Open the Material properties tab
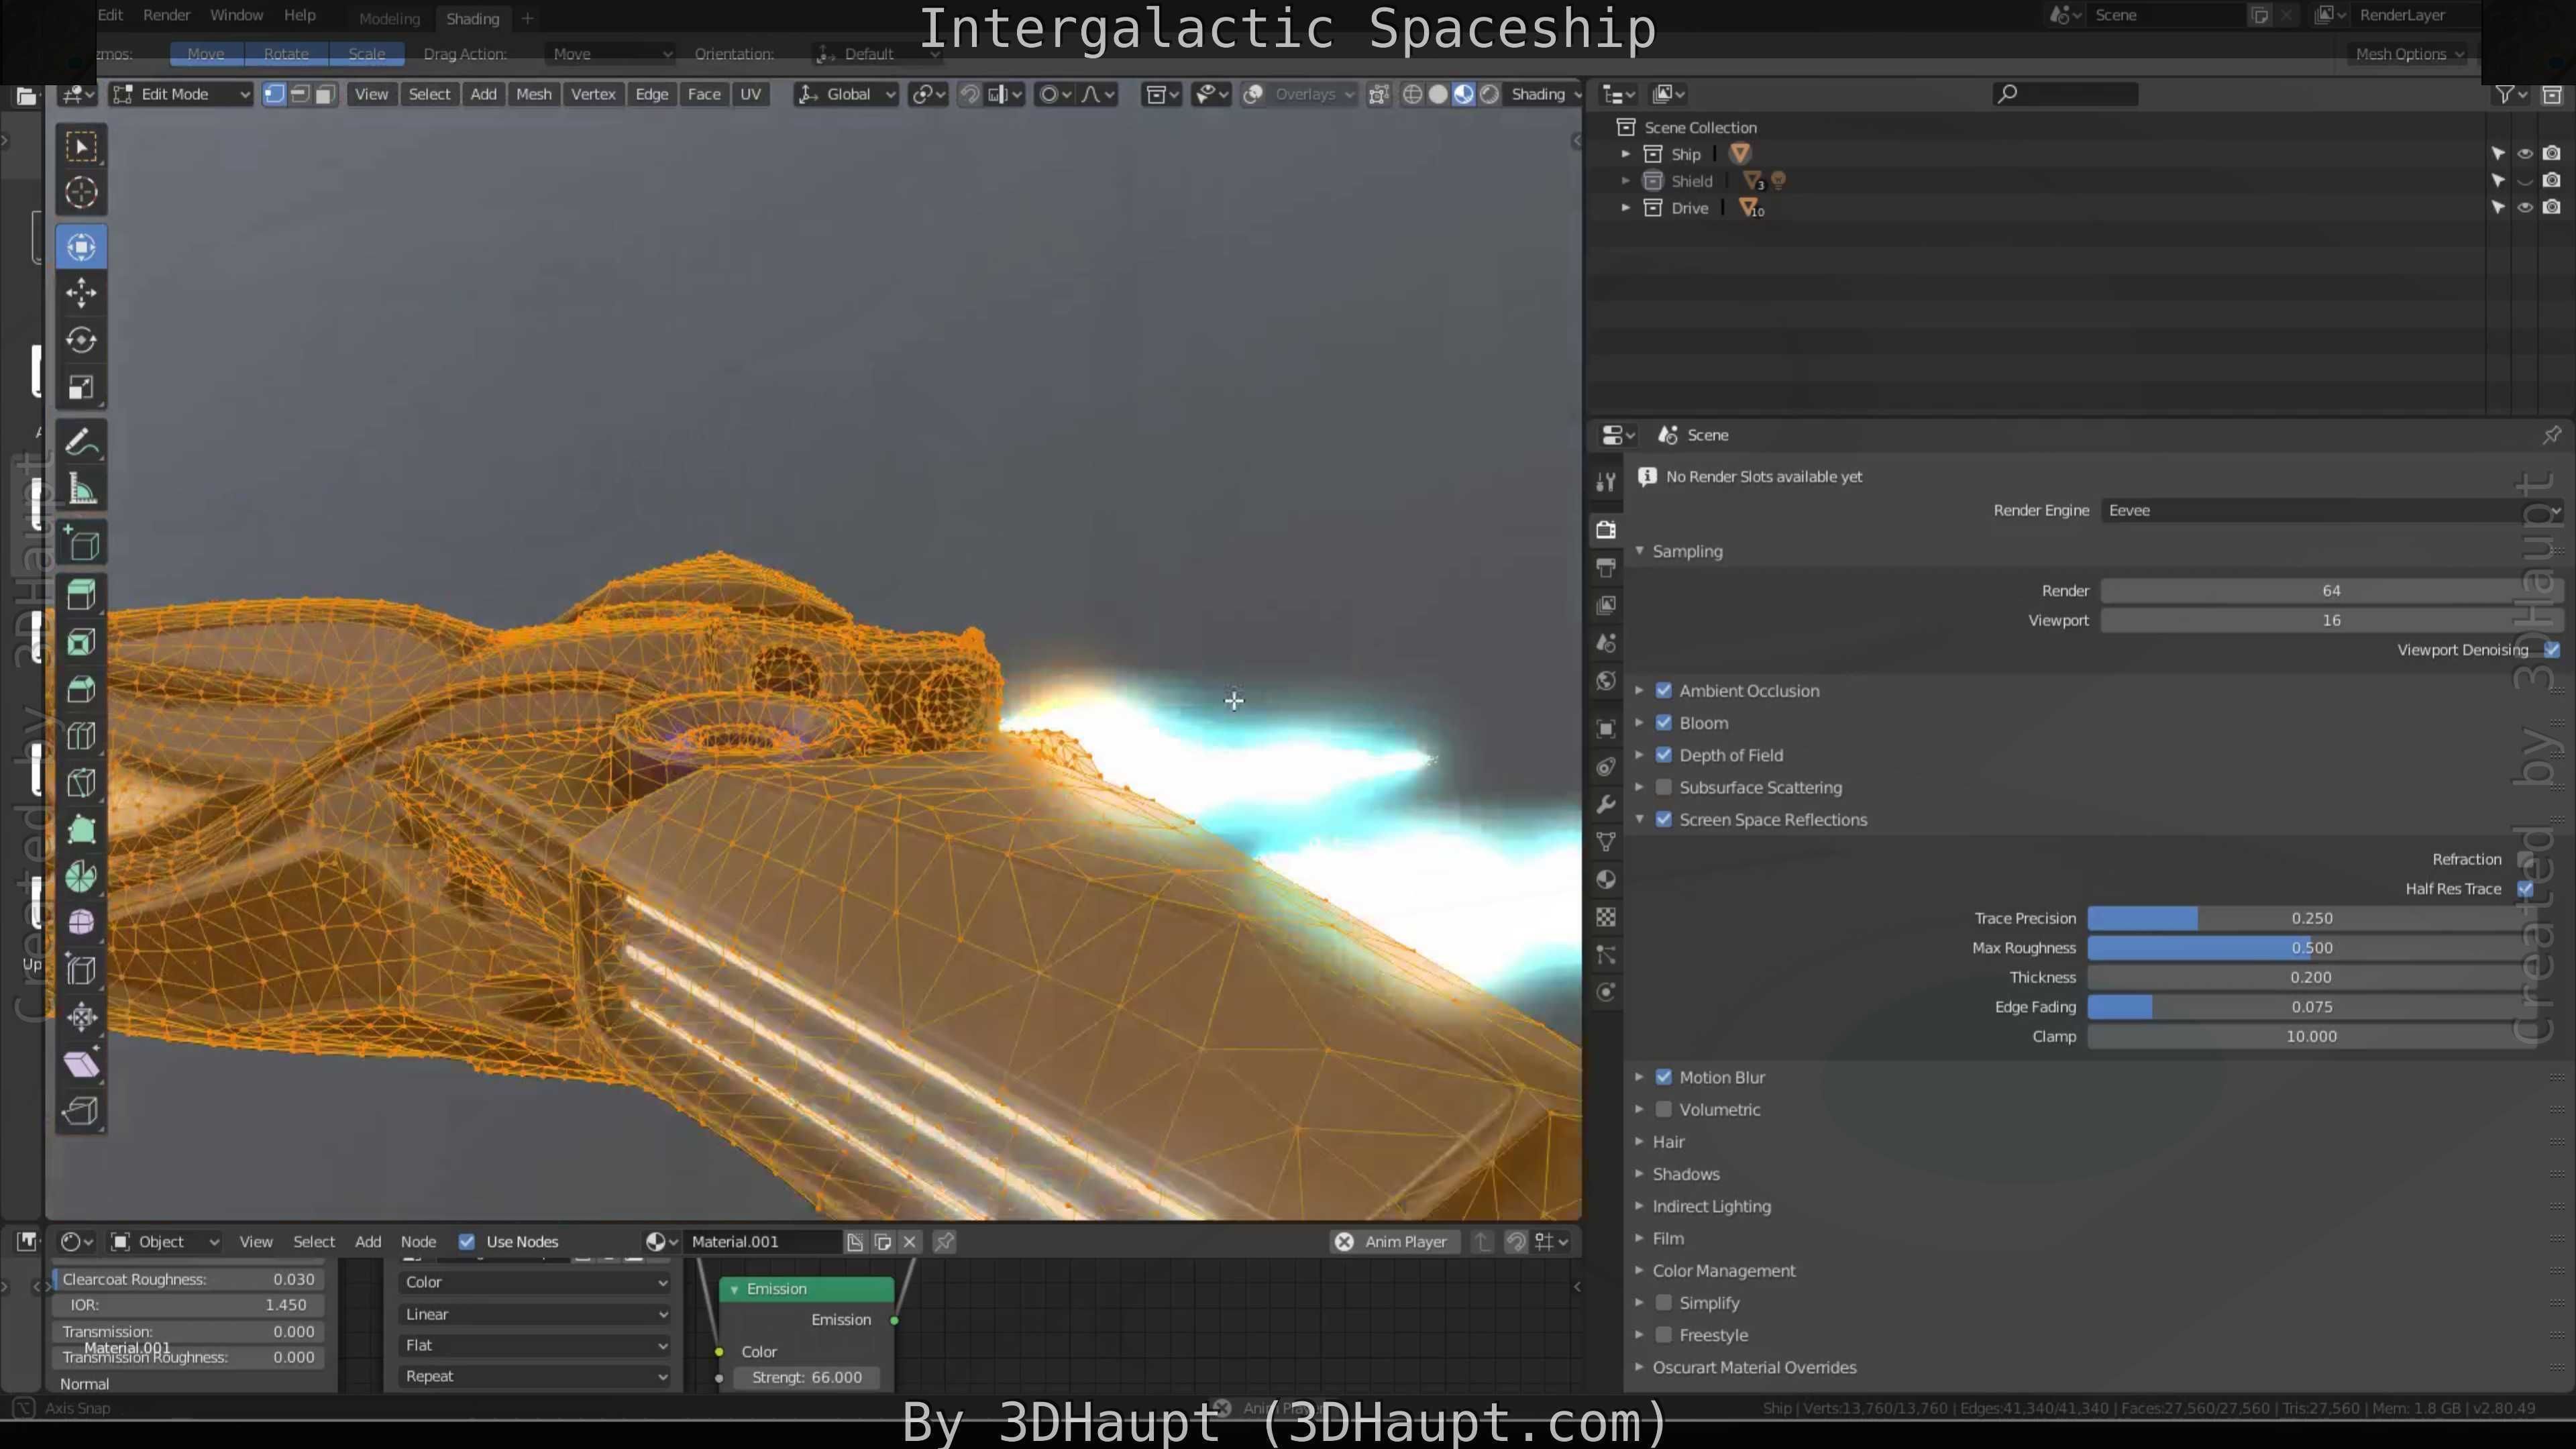This screenshot has height=1449, width=2576. click(1606, 880)
